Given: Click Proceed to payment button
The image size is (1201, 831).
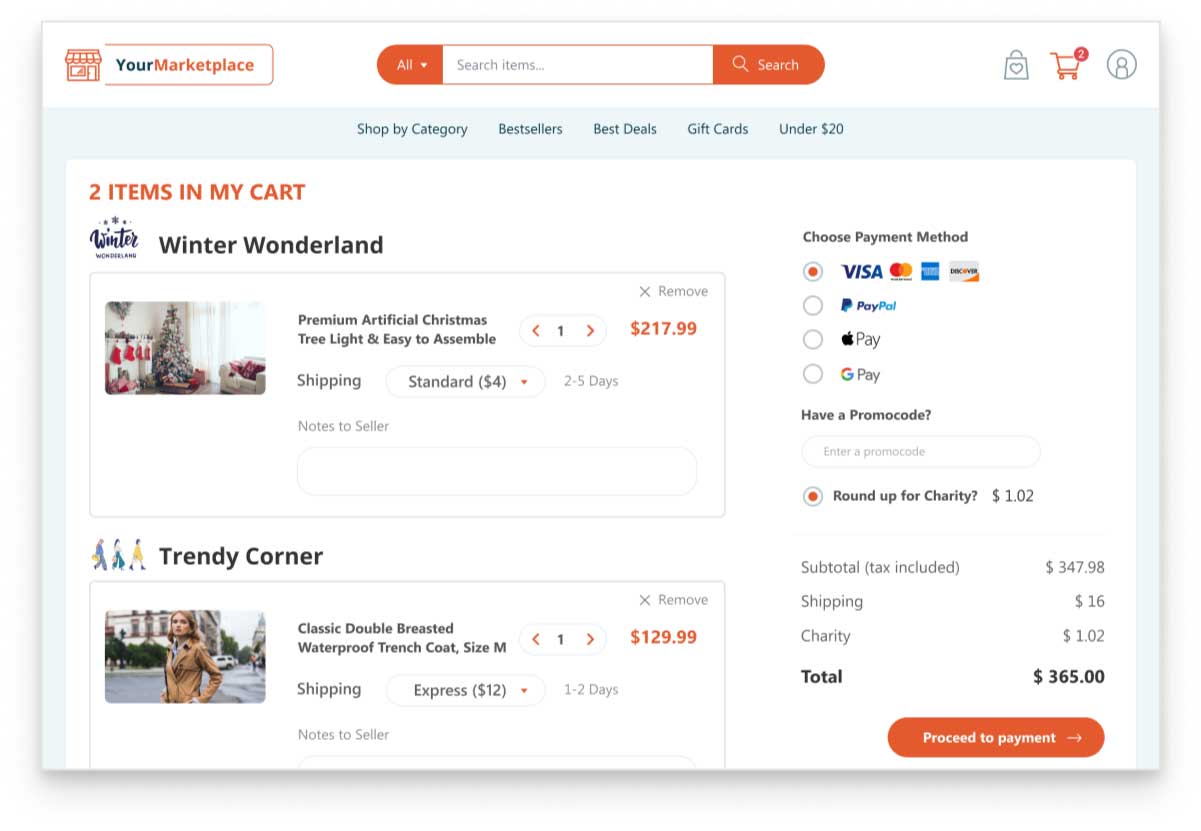Looking at the screenshot, I should (995, 738).
